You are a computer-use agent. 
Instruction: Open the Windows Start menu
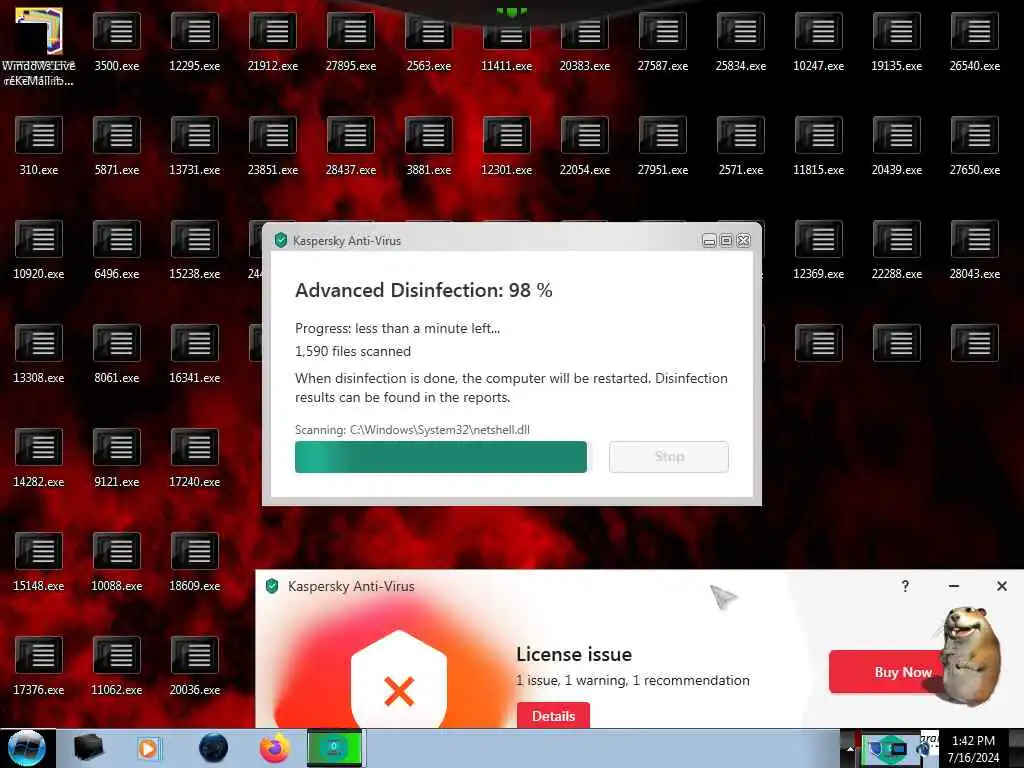click(x=26, y=748)
